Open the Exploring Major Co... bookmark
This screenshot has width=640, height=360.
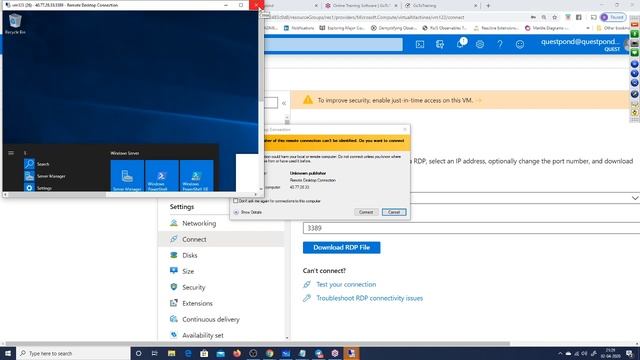(x=342, y=28)
